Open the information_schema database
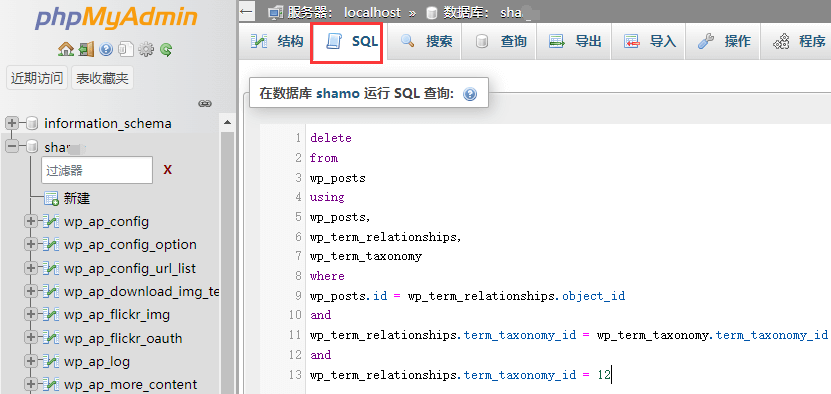The image size is (831, 394). 108,124
